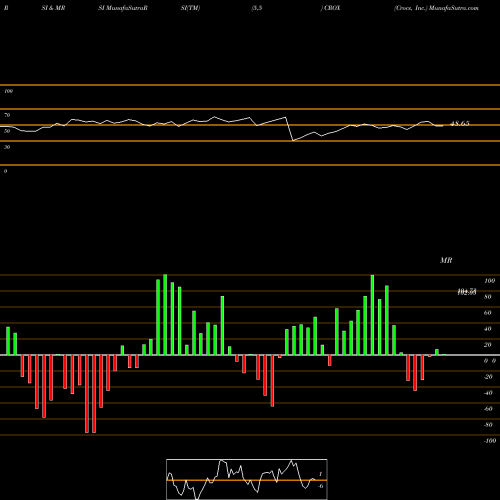Screen dimensions: 500x500
Task: Click the MR axis label 80
Action: click(x=487, y=297)
